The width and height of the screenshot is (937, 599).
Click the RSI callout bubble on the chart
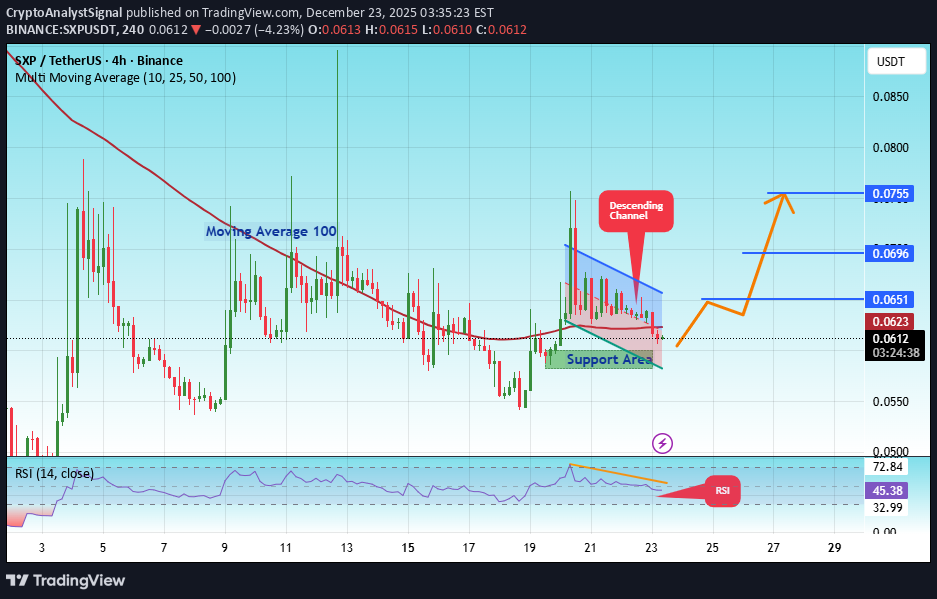723,491
